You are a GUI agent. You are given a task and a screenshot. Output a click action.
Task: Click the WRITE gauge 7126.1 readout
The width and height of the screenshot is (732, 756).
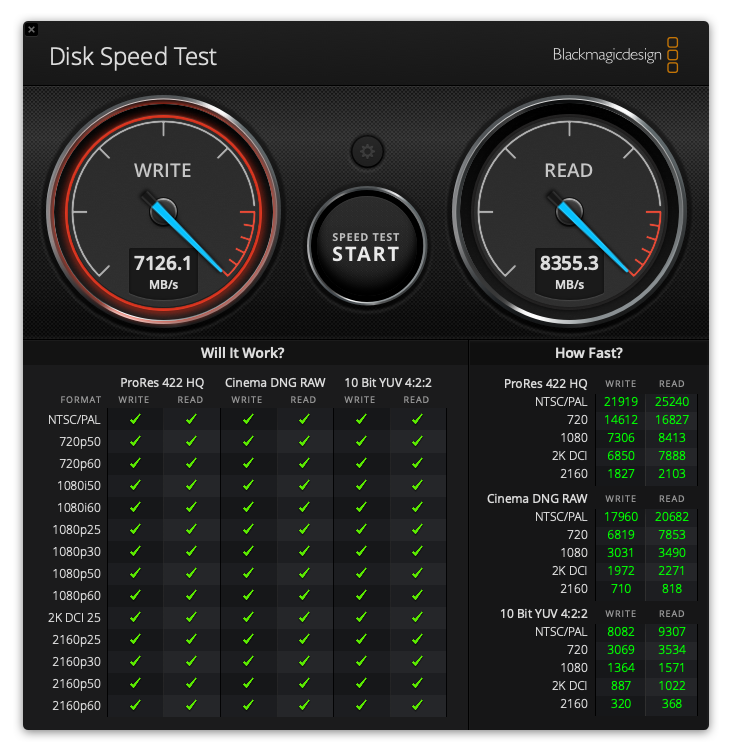[x=163, y=272]
